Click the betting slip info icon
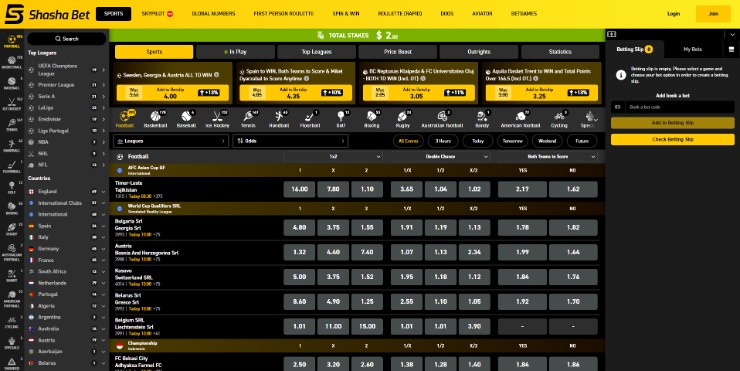 621,75
